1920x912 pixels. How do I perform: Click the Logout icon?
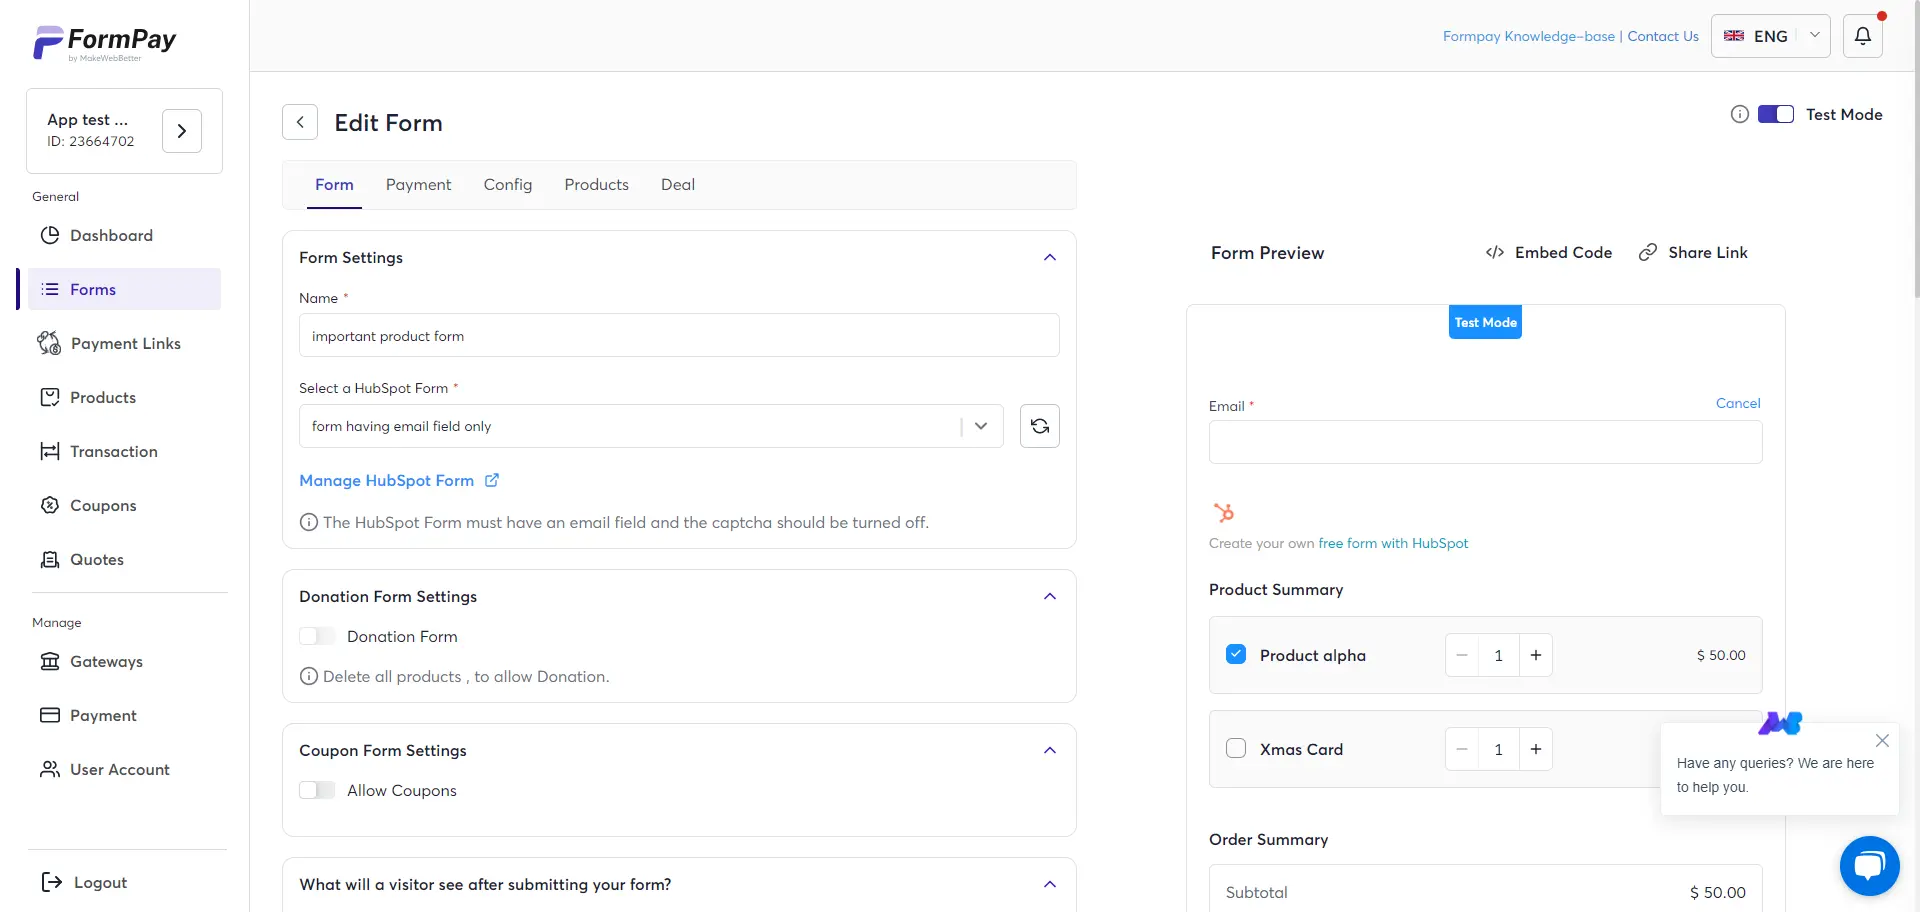click(x=51, y=882)
